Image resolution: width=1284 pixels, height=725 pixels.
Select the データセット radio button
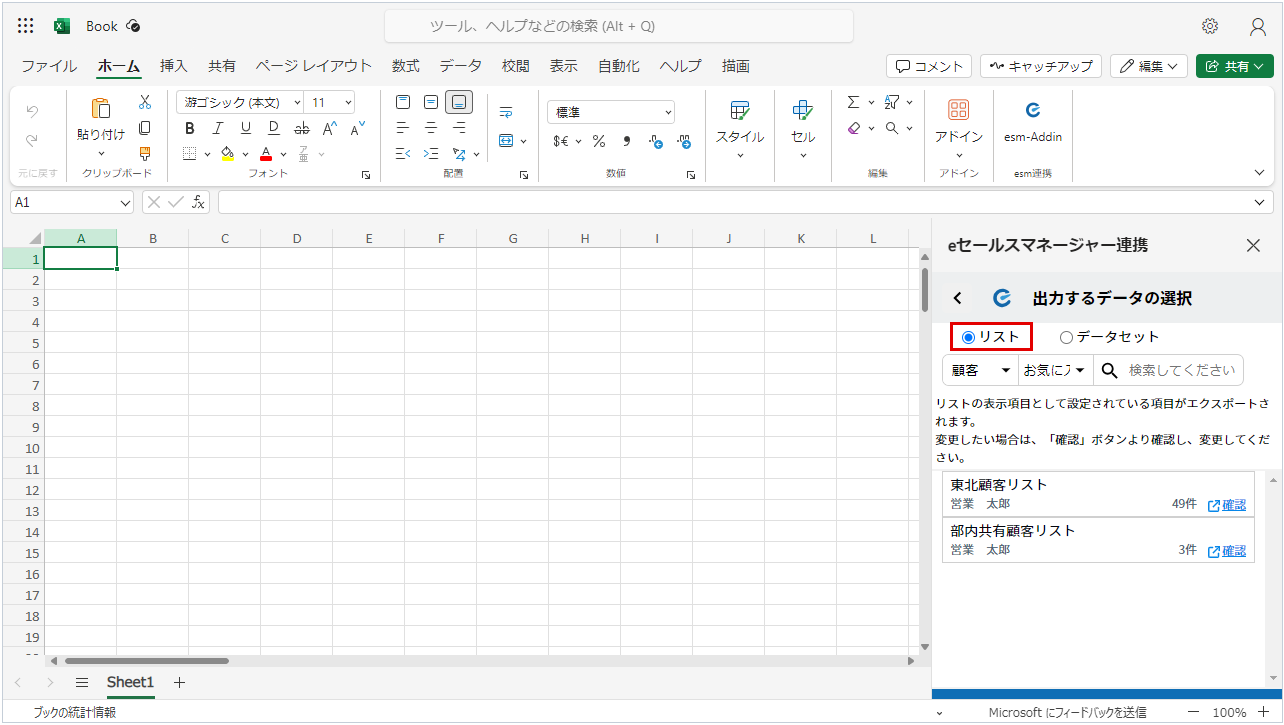point(1066,337)
